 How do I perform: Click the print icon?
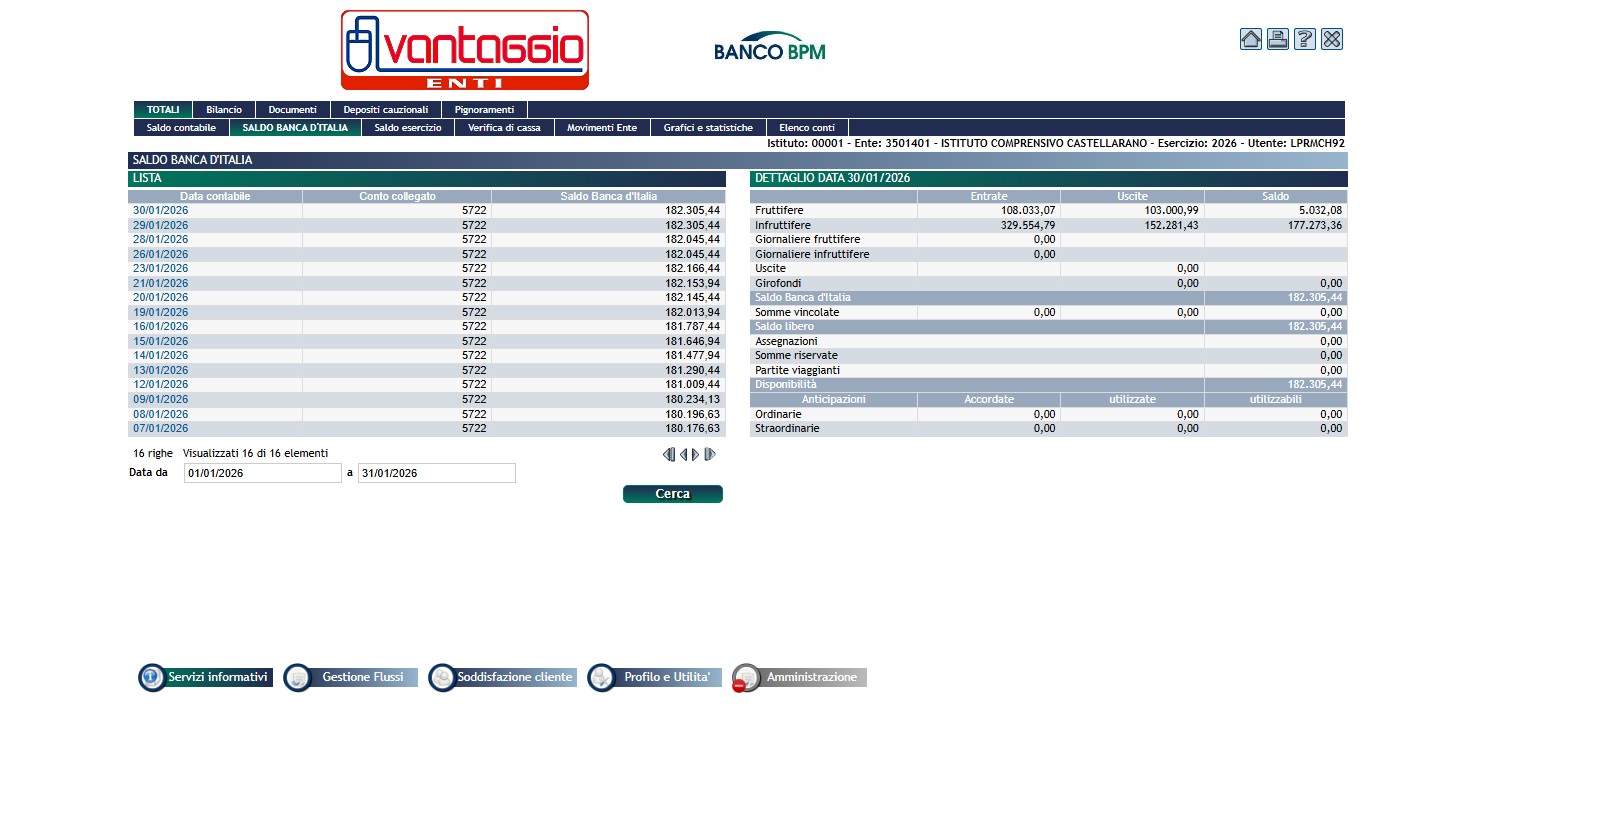(1277, 39)
